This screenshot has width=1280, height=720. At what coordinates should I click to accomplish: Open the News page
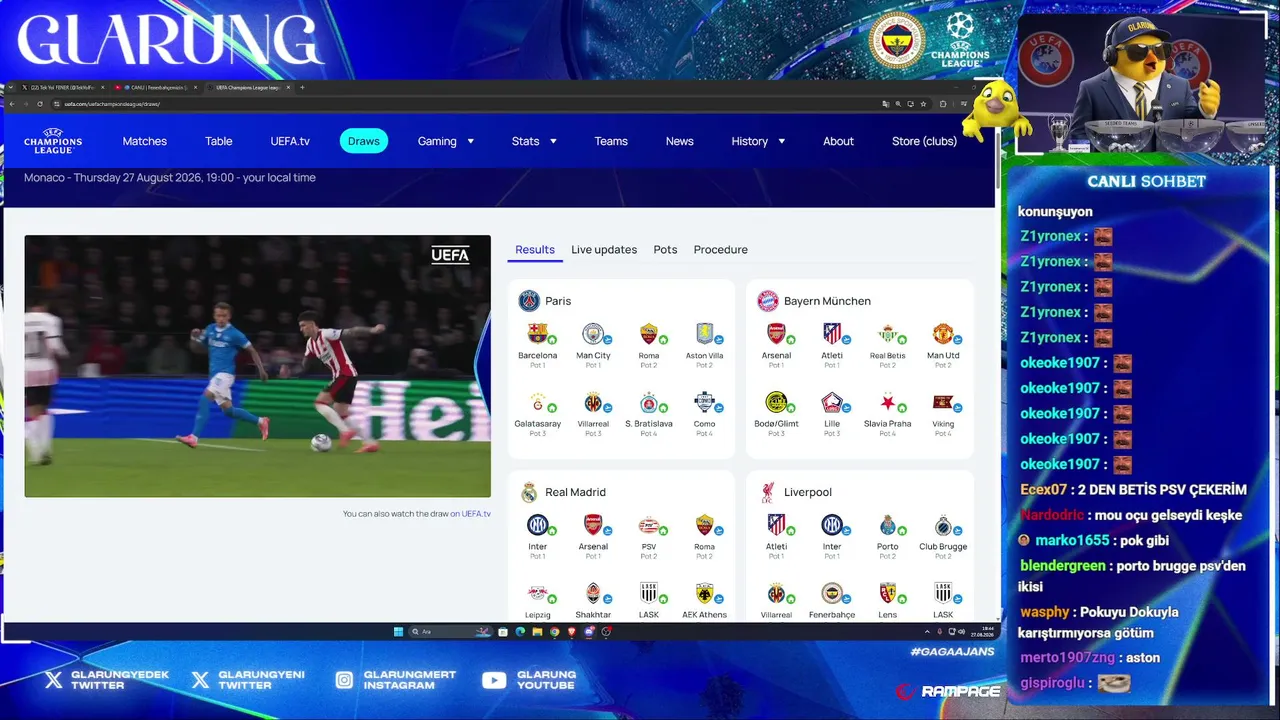680,141
